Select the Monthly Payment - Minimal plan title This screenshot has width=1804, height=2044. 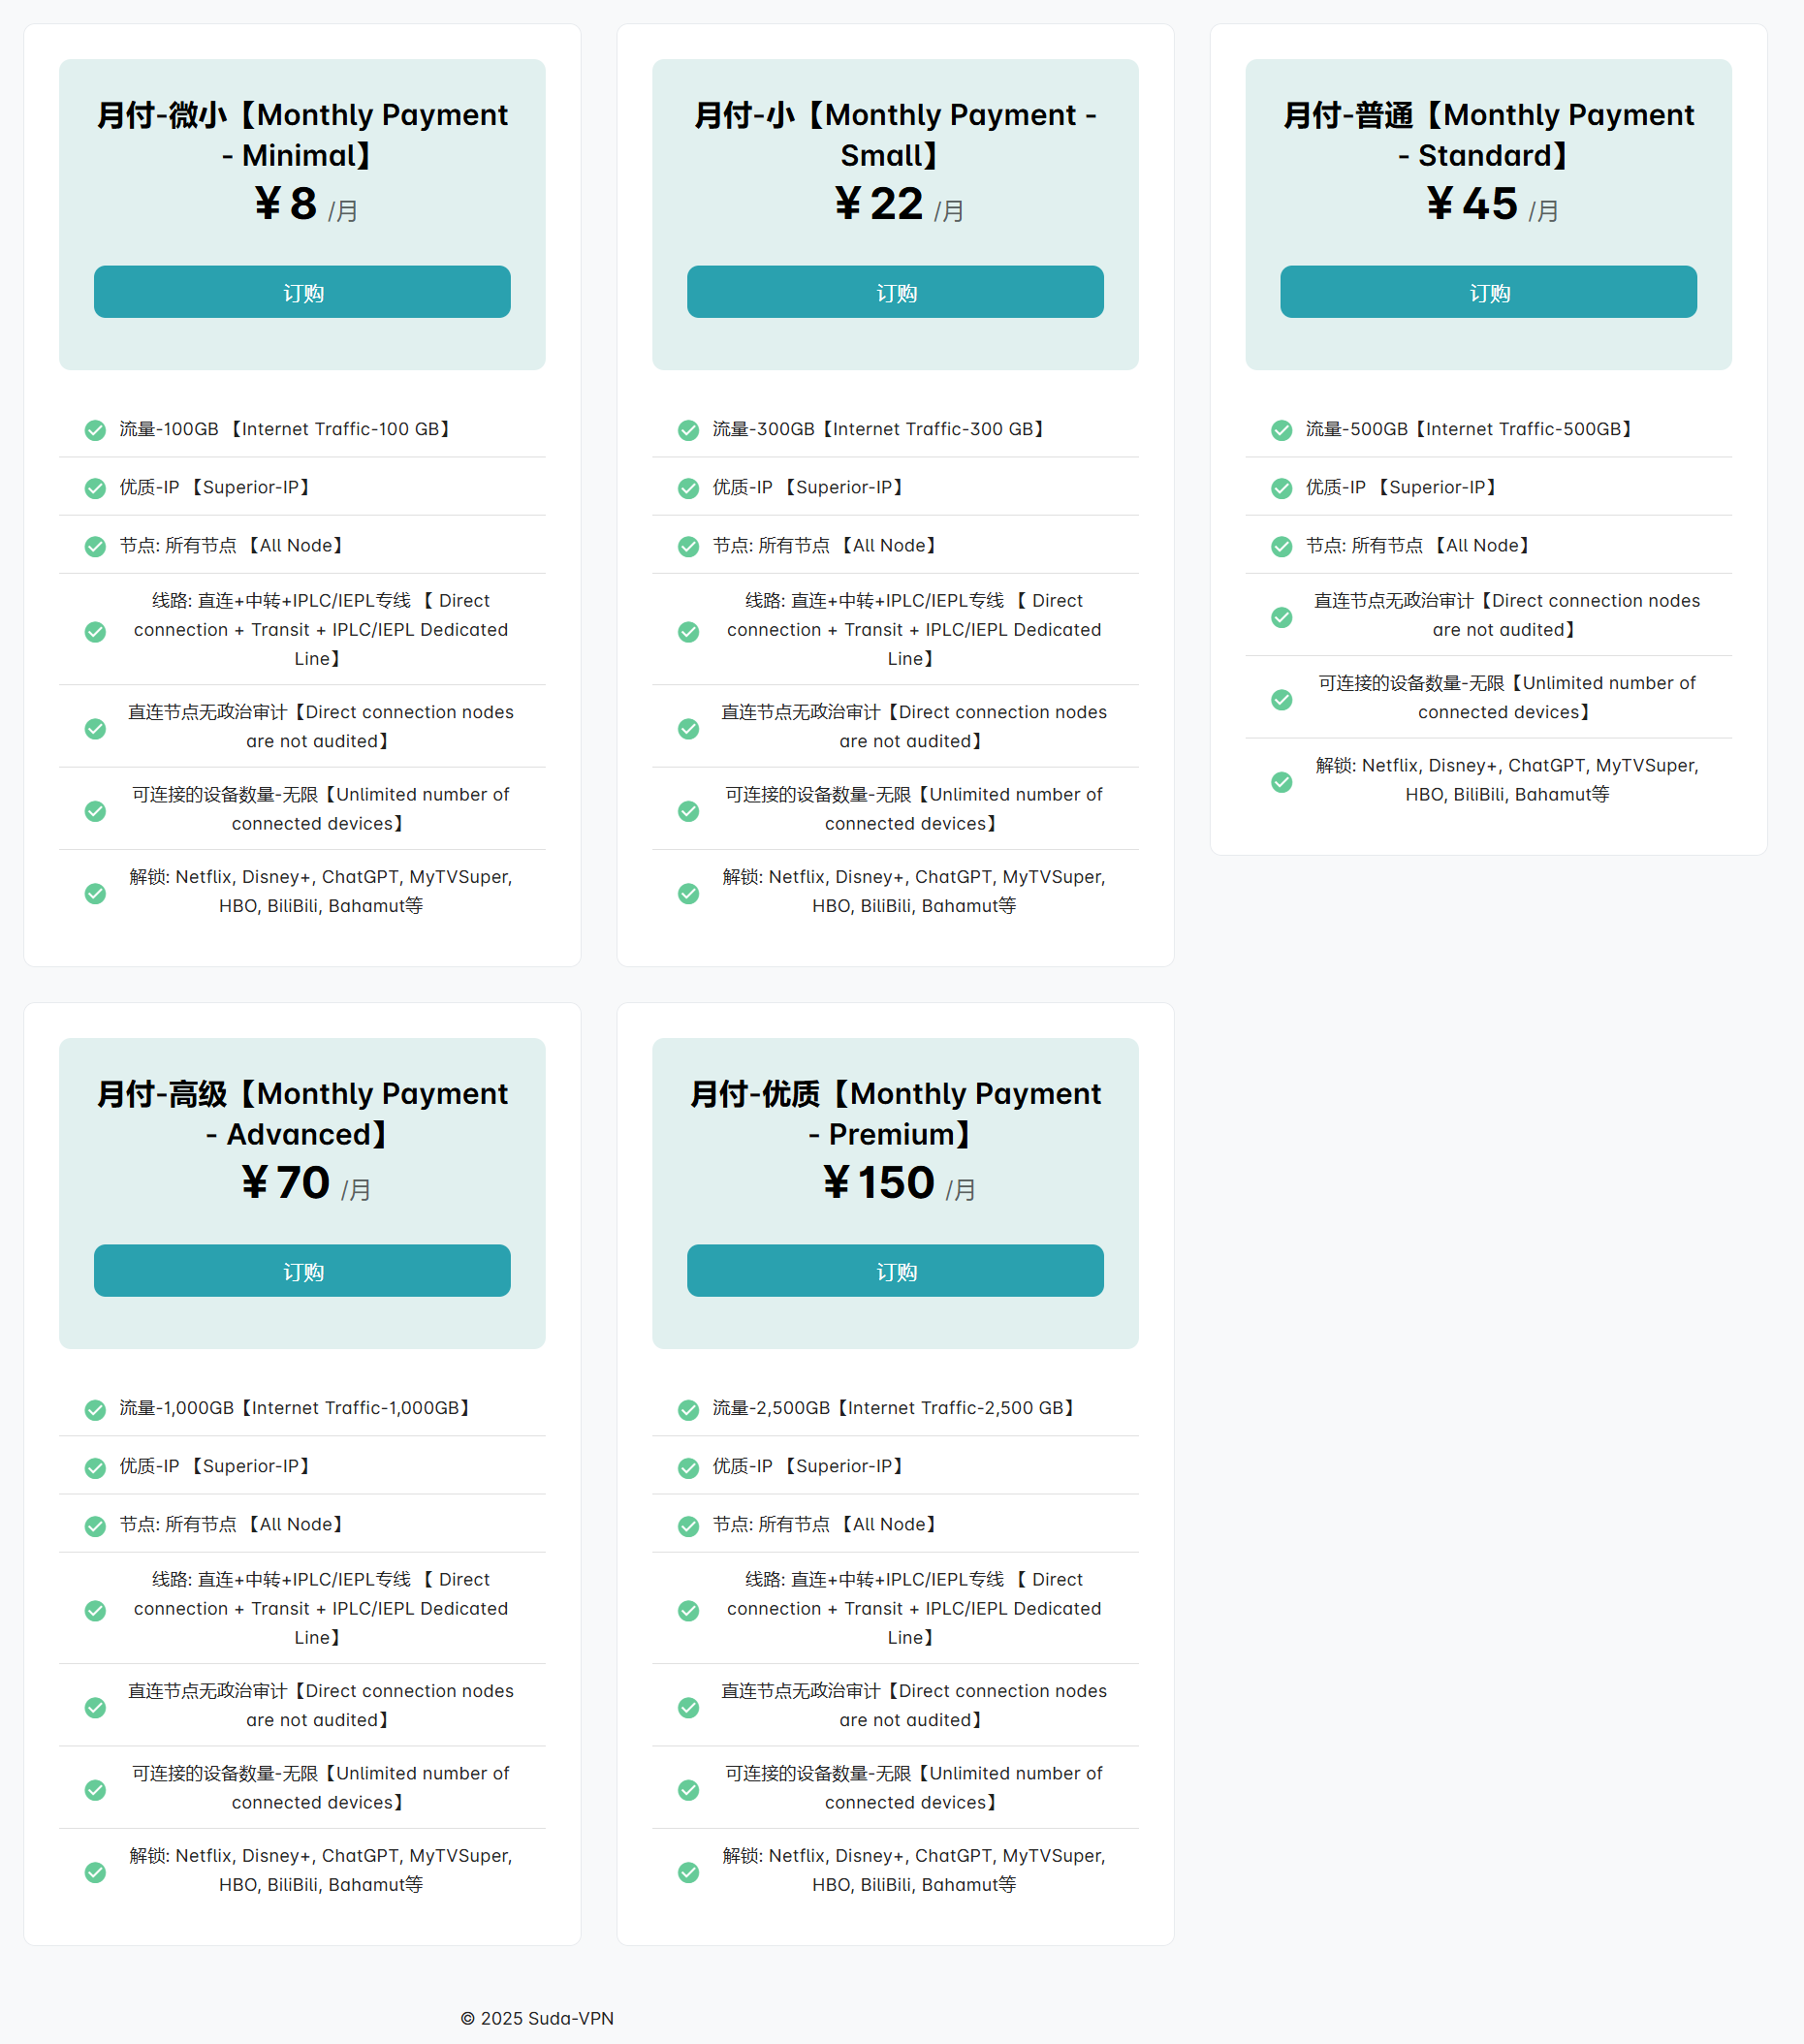(302, 135)
